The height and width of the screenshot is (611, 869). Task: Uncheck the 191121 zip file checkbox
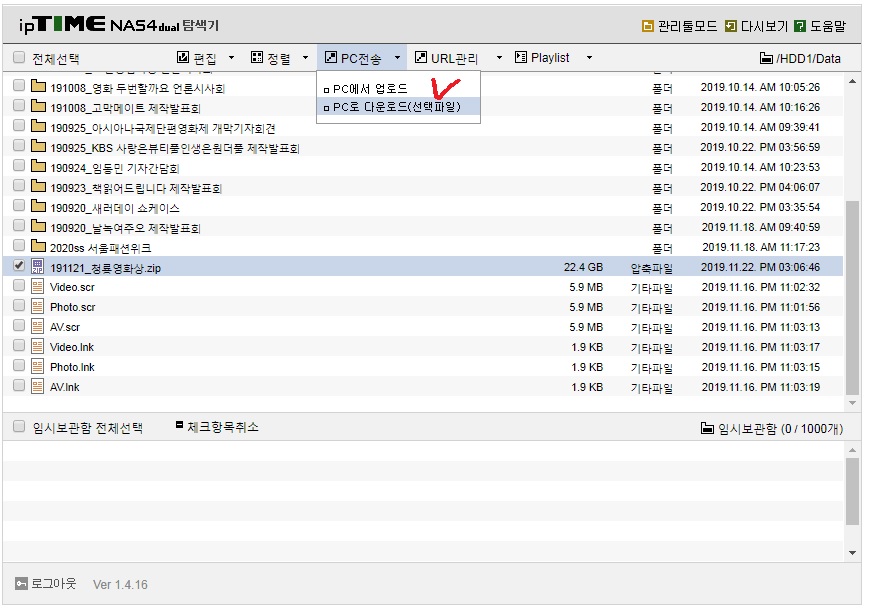(x=19, y=266)
